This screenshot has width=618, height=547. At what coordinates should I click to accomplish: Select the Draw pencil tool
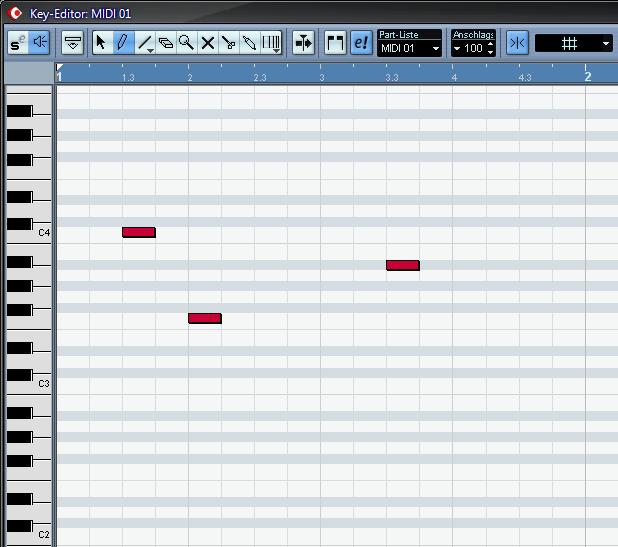pyautogui.click(x=121, y=43)
